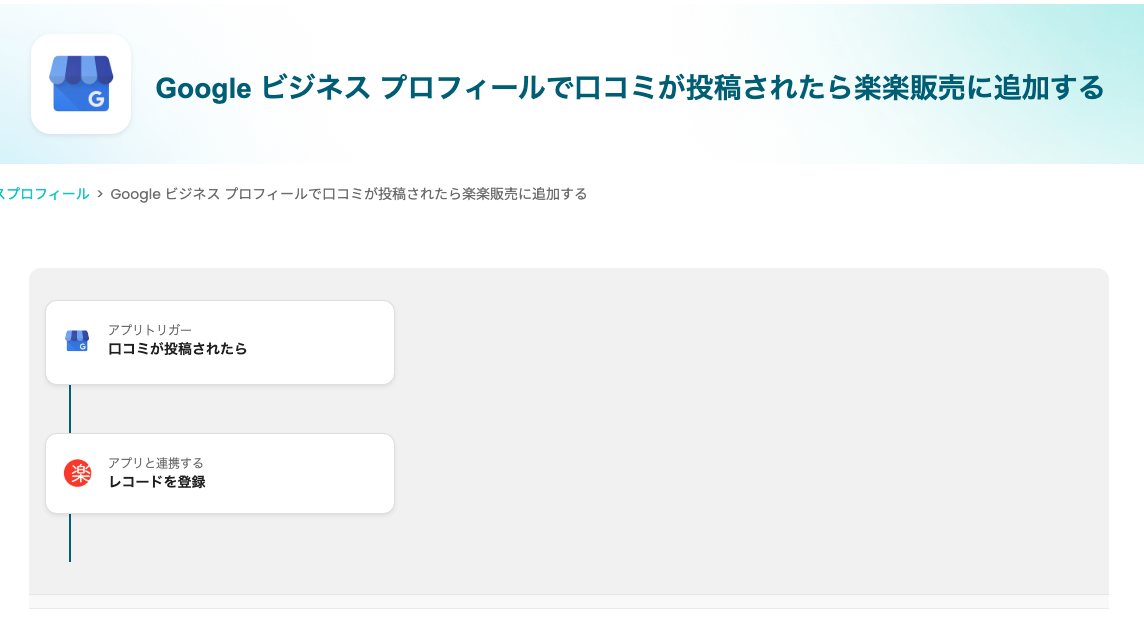Screen dimensions: 1144x627
Task: Select the 口コミが投稿されたら step title
Action: click(x=177, y=349)
